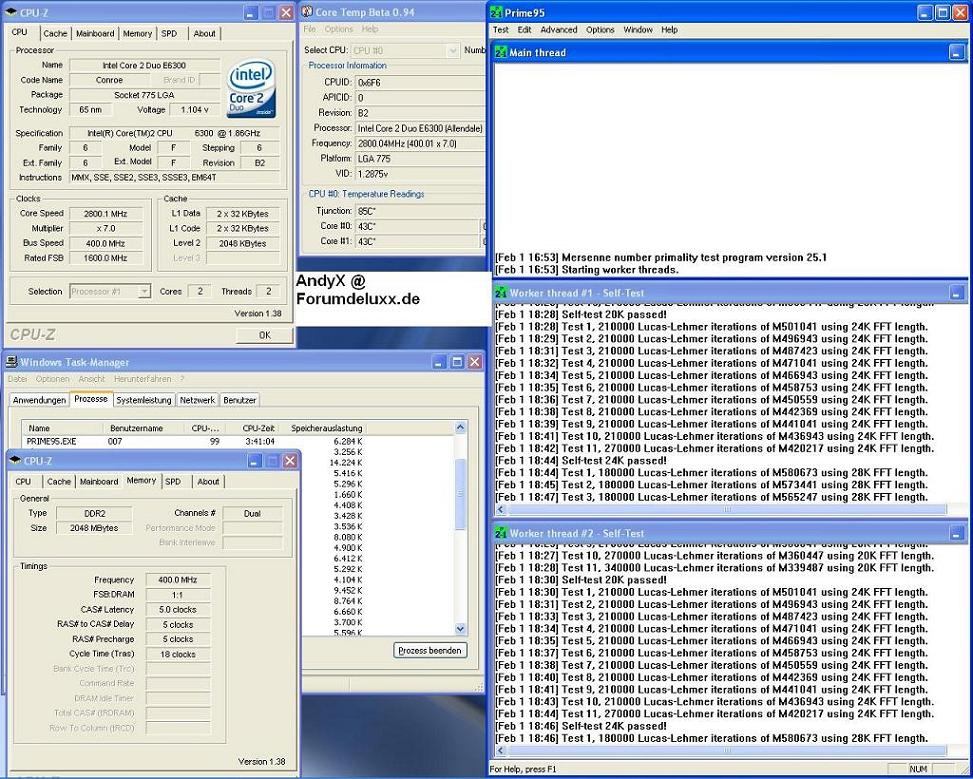Sort processes by Name column header
This screenshot has height=779, width=973.
(x=62, y=428)
